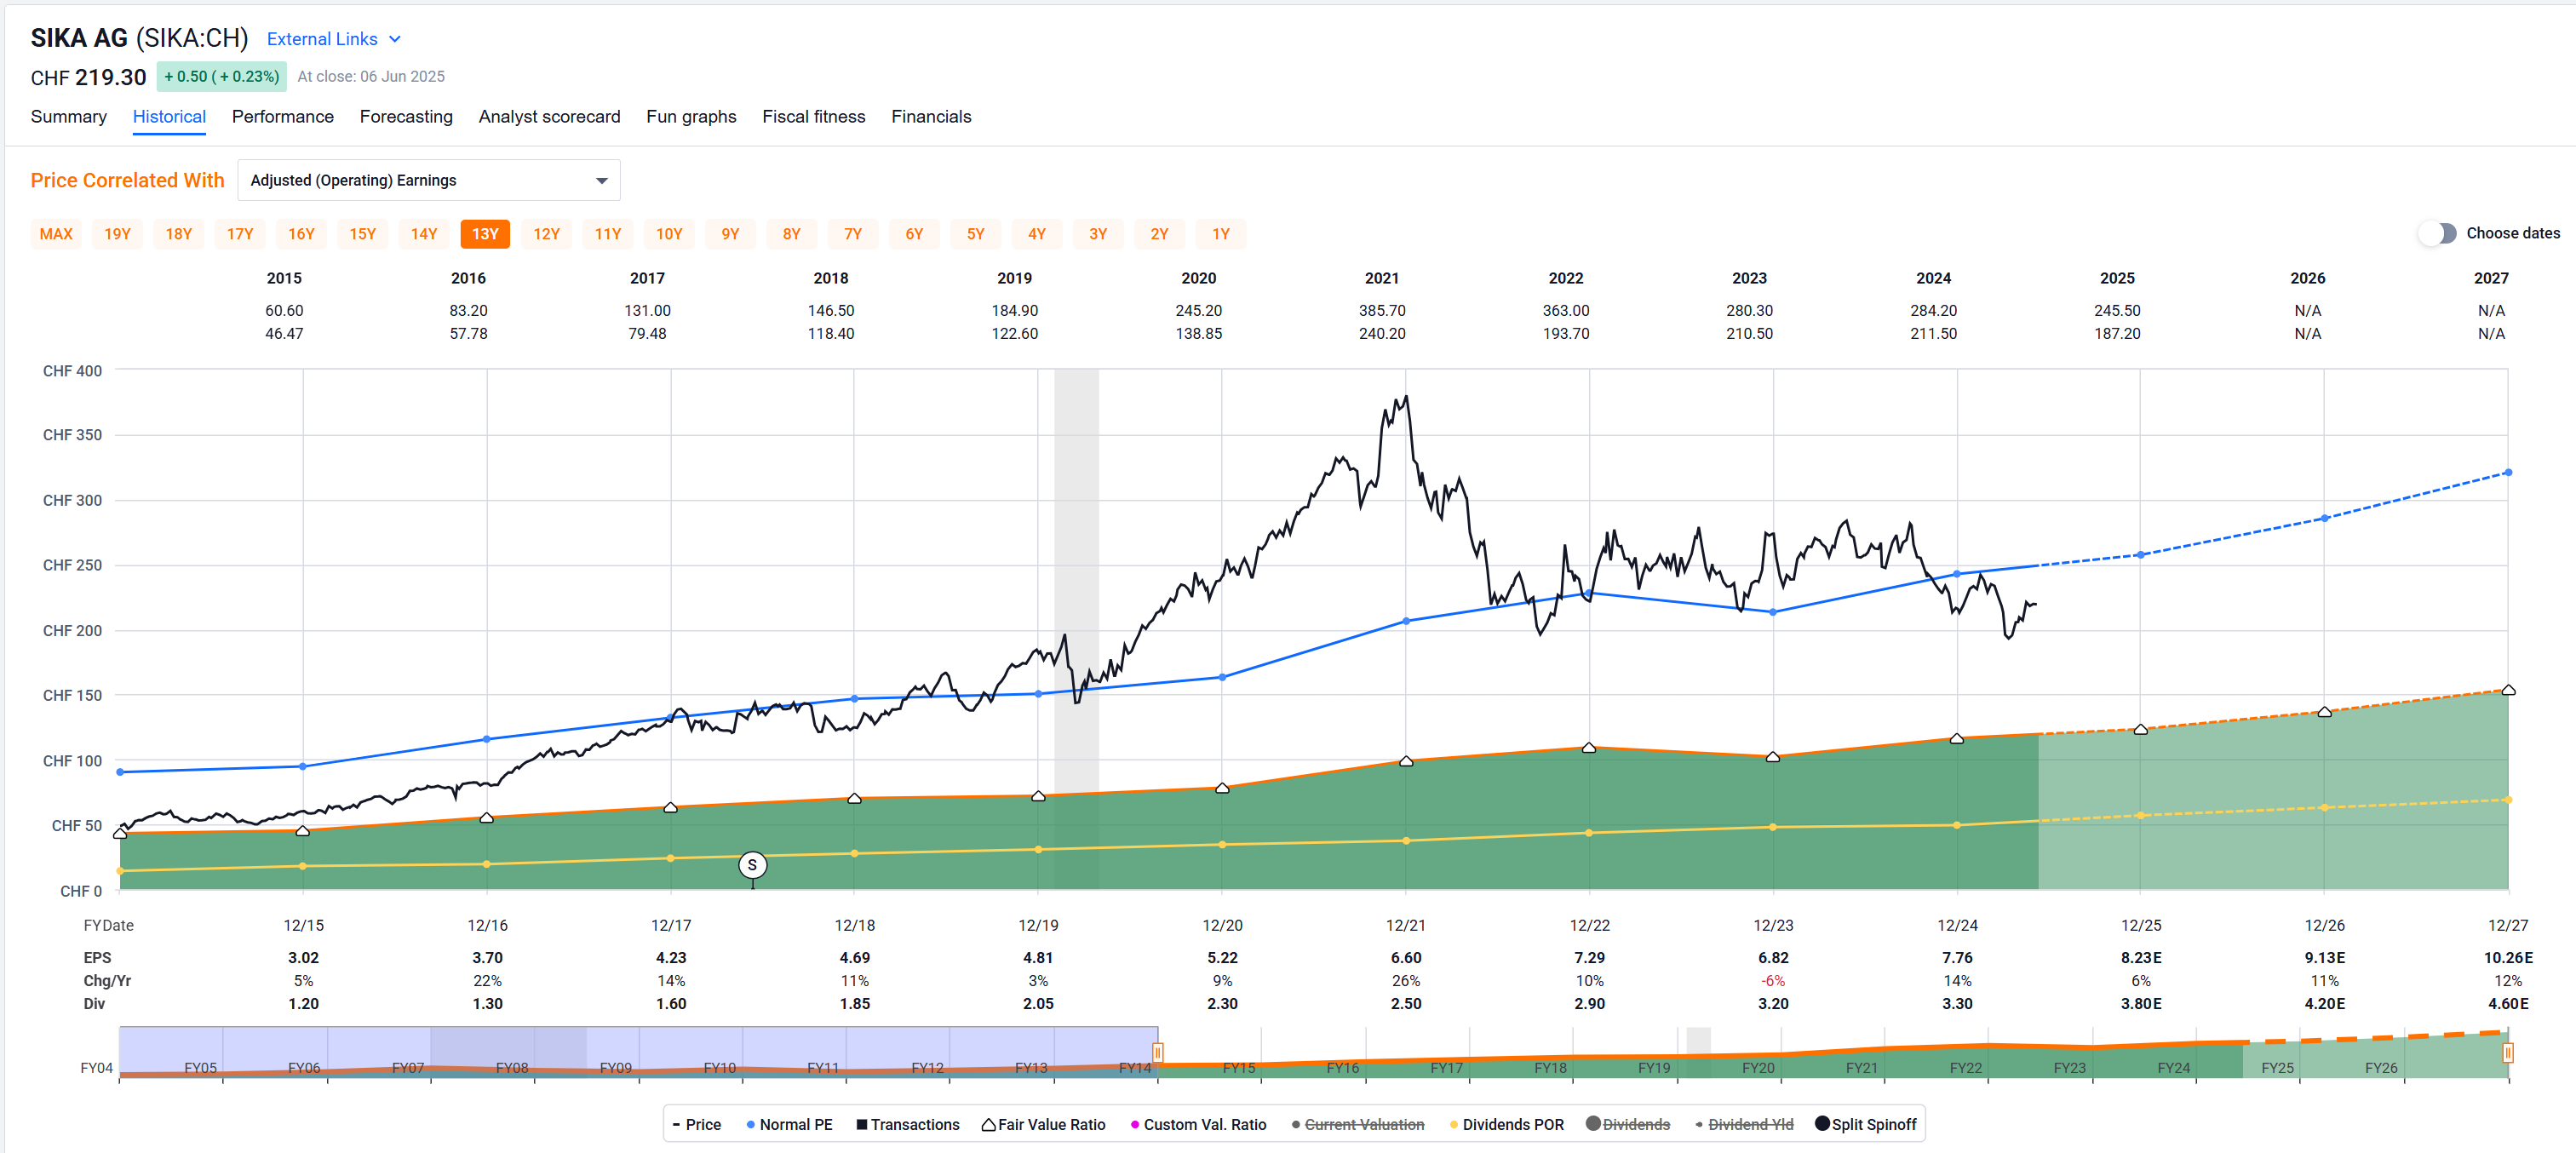The height and width of the screenshot is (1153, 2576).
Task: Click the active 13Y range button
Action: pos(485,234)
